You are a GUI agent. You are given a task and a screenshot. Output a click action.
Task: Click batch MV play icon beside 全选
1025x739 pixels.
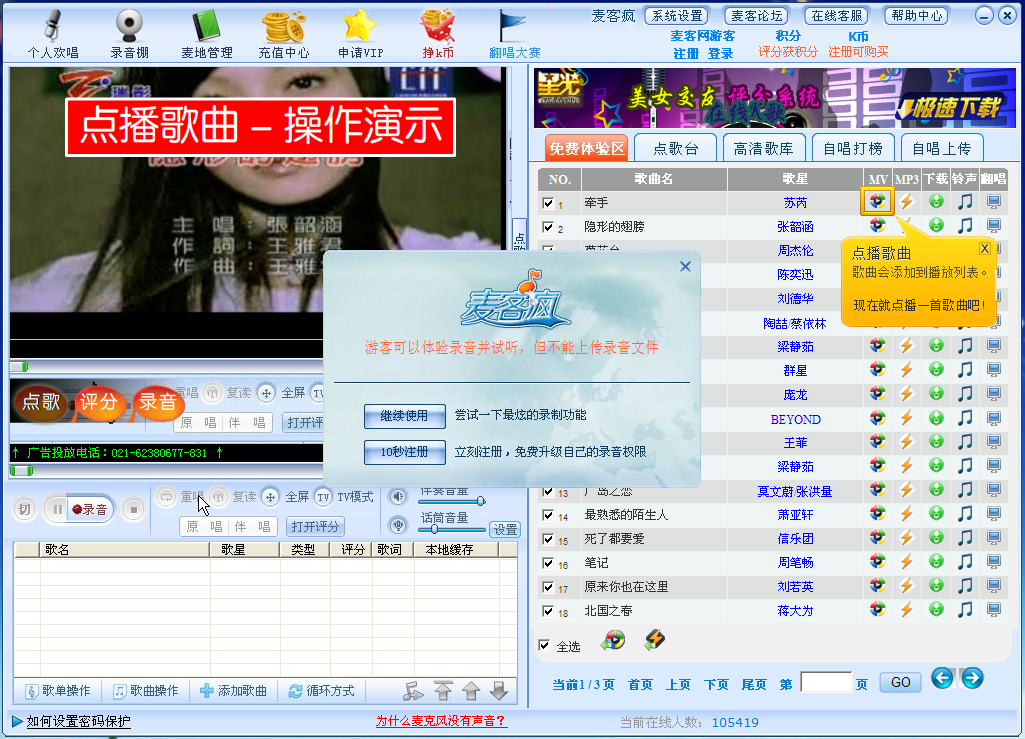613,640
